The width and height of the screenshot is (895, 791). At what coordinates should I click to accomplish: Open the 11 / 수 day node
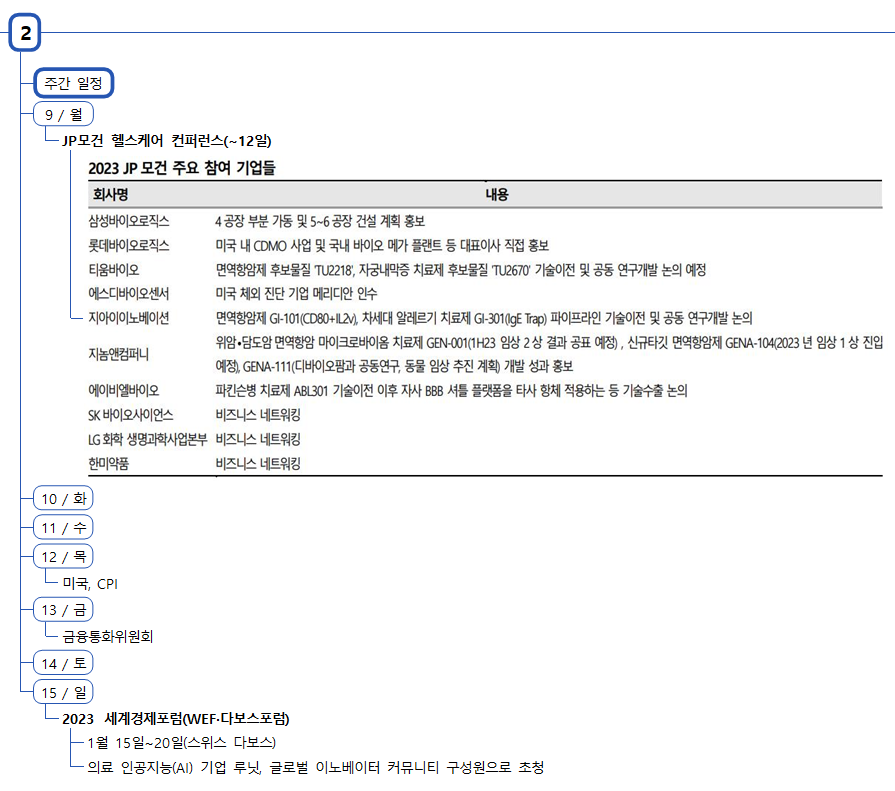tap(63, 527)
